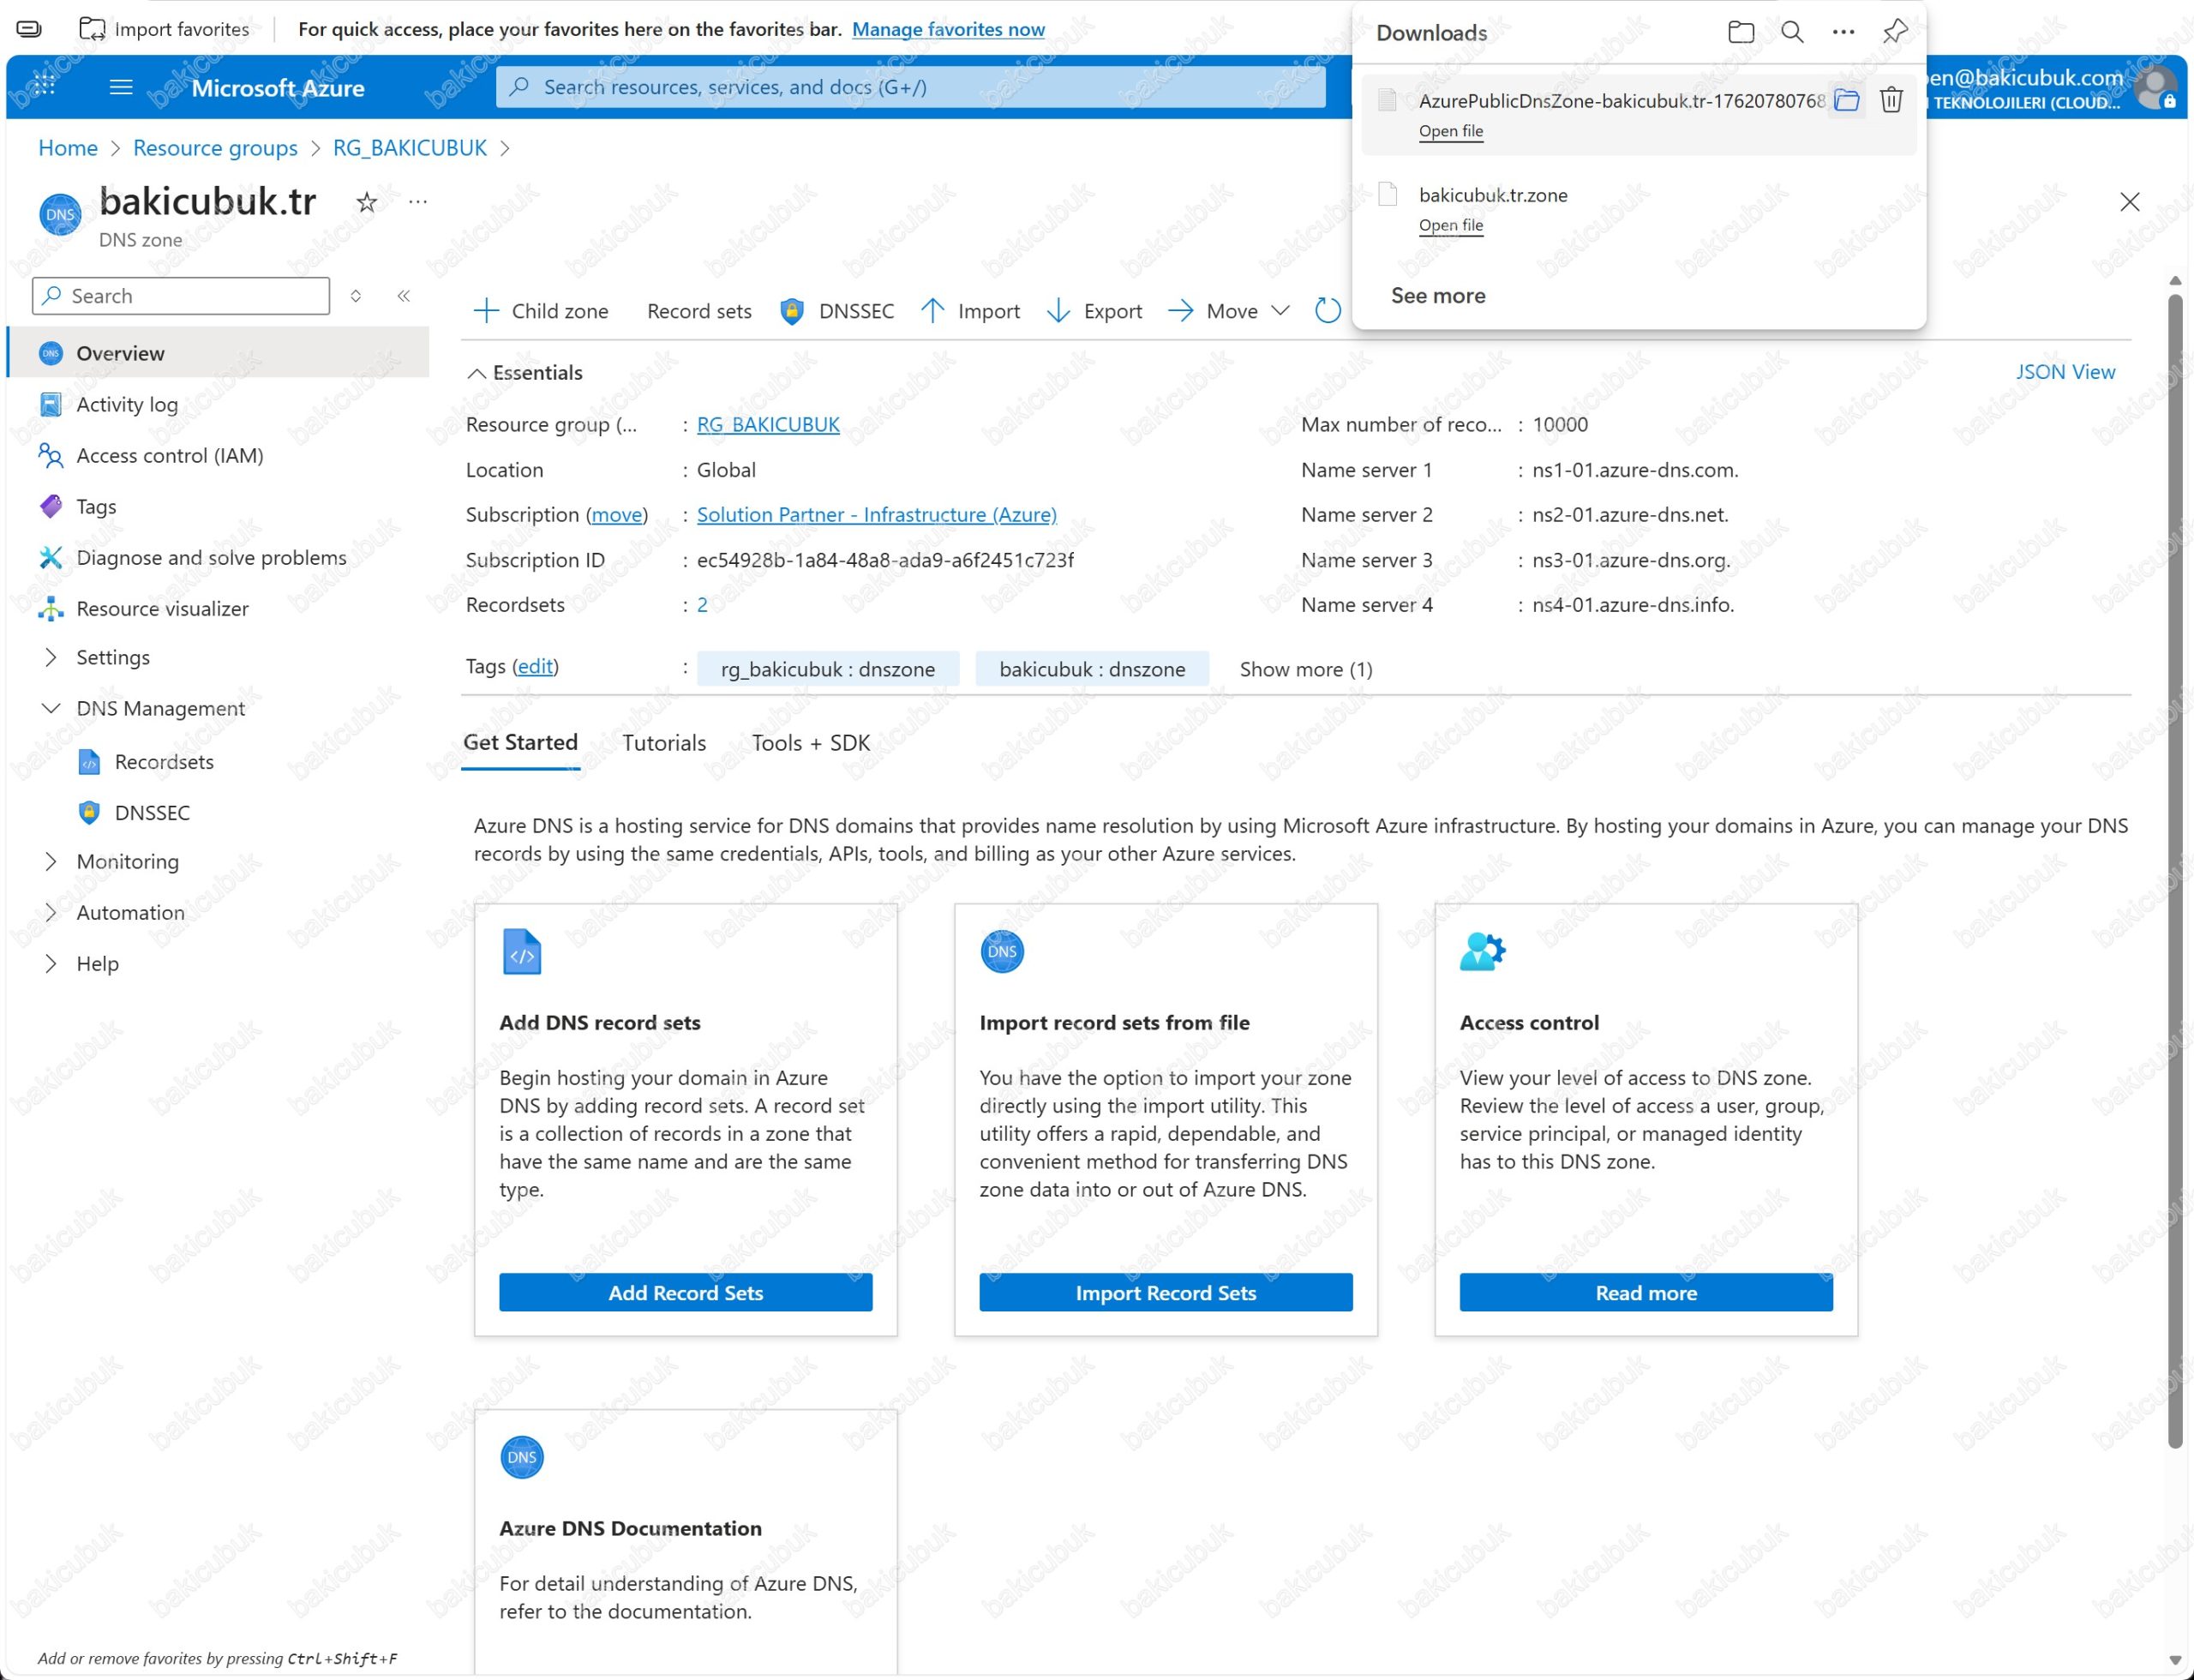2194x1680 pixels.
Task: Open the JSON View link
Action: tap(2064, 372)
